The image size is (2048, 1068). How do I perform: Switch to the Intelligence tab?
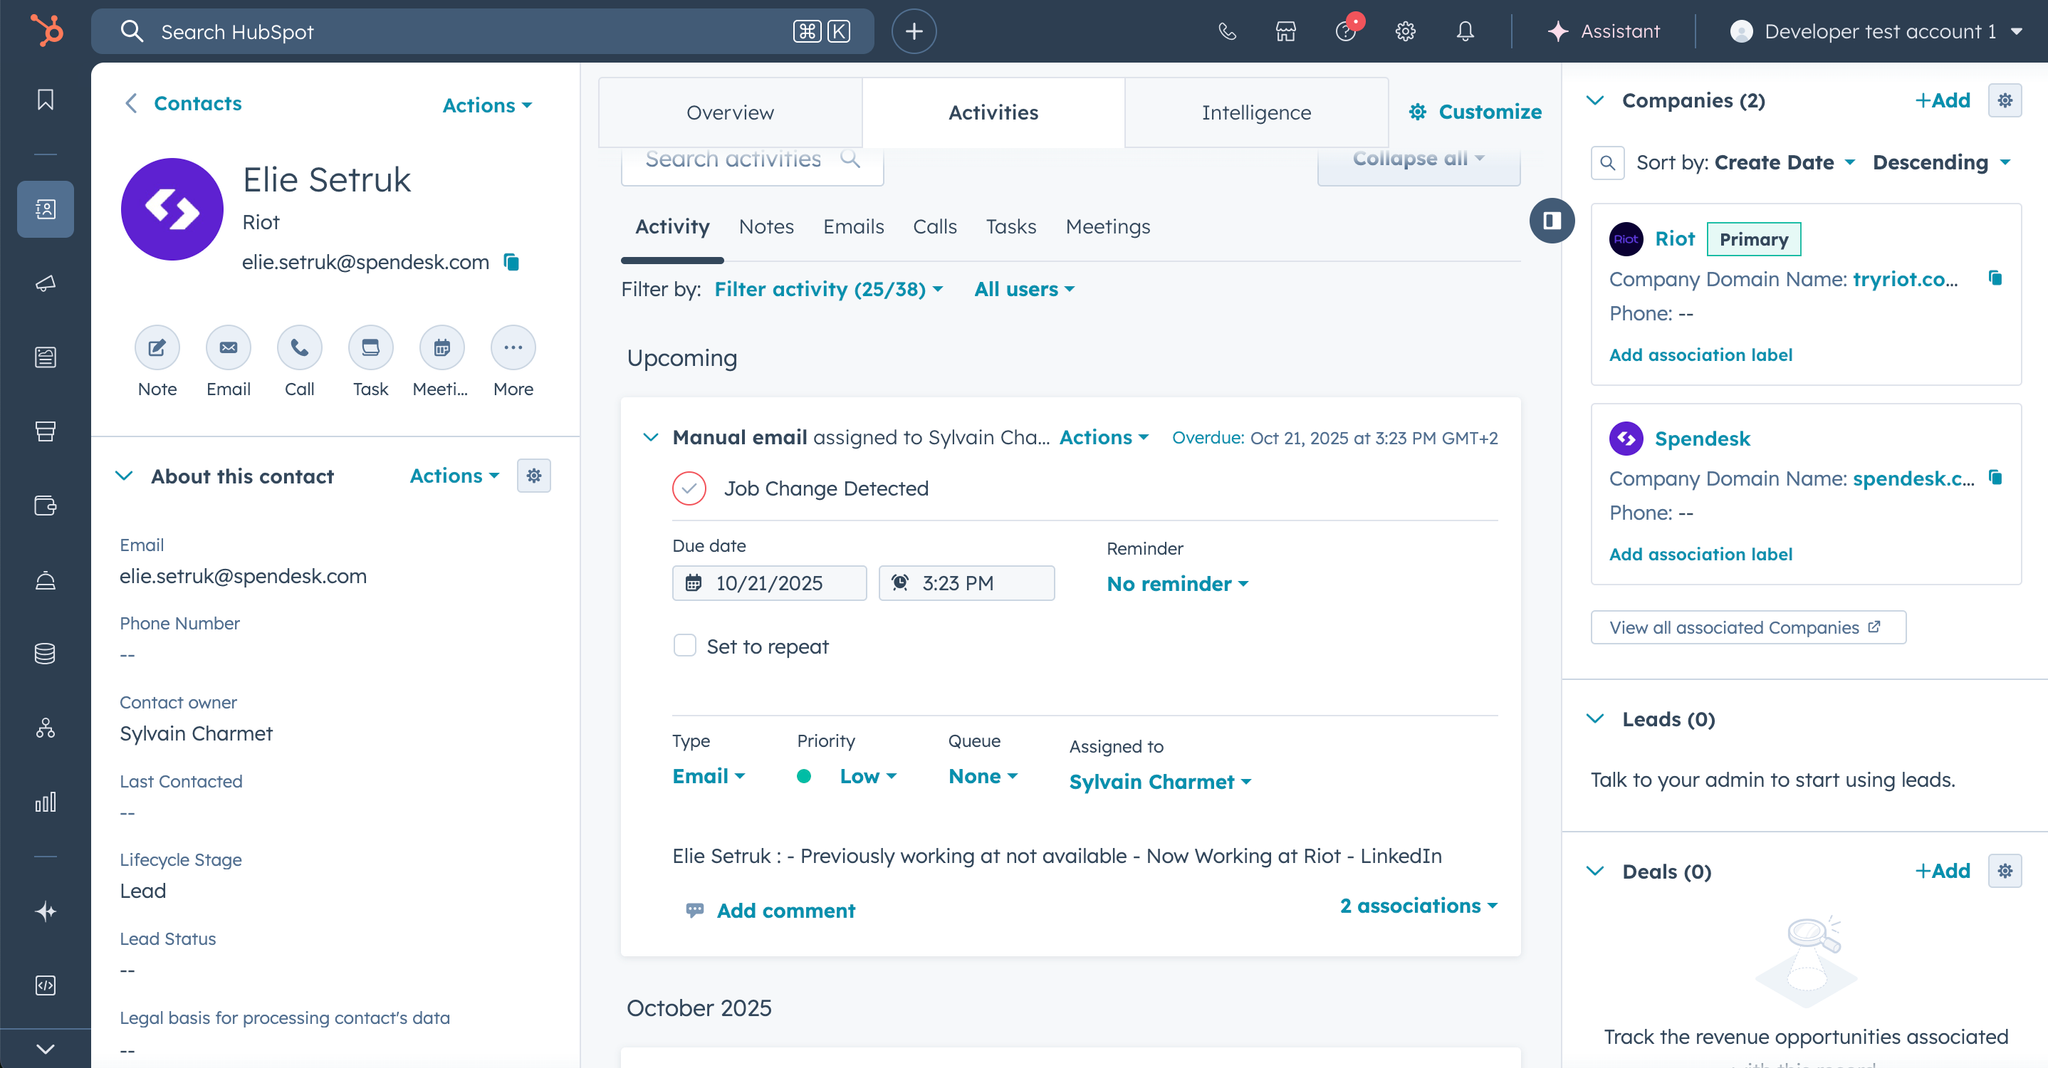tap(1256, 113)
